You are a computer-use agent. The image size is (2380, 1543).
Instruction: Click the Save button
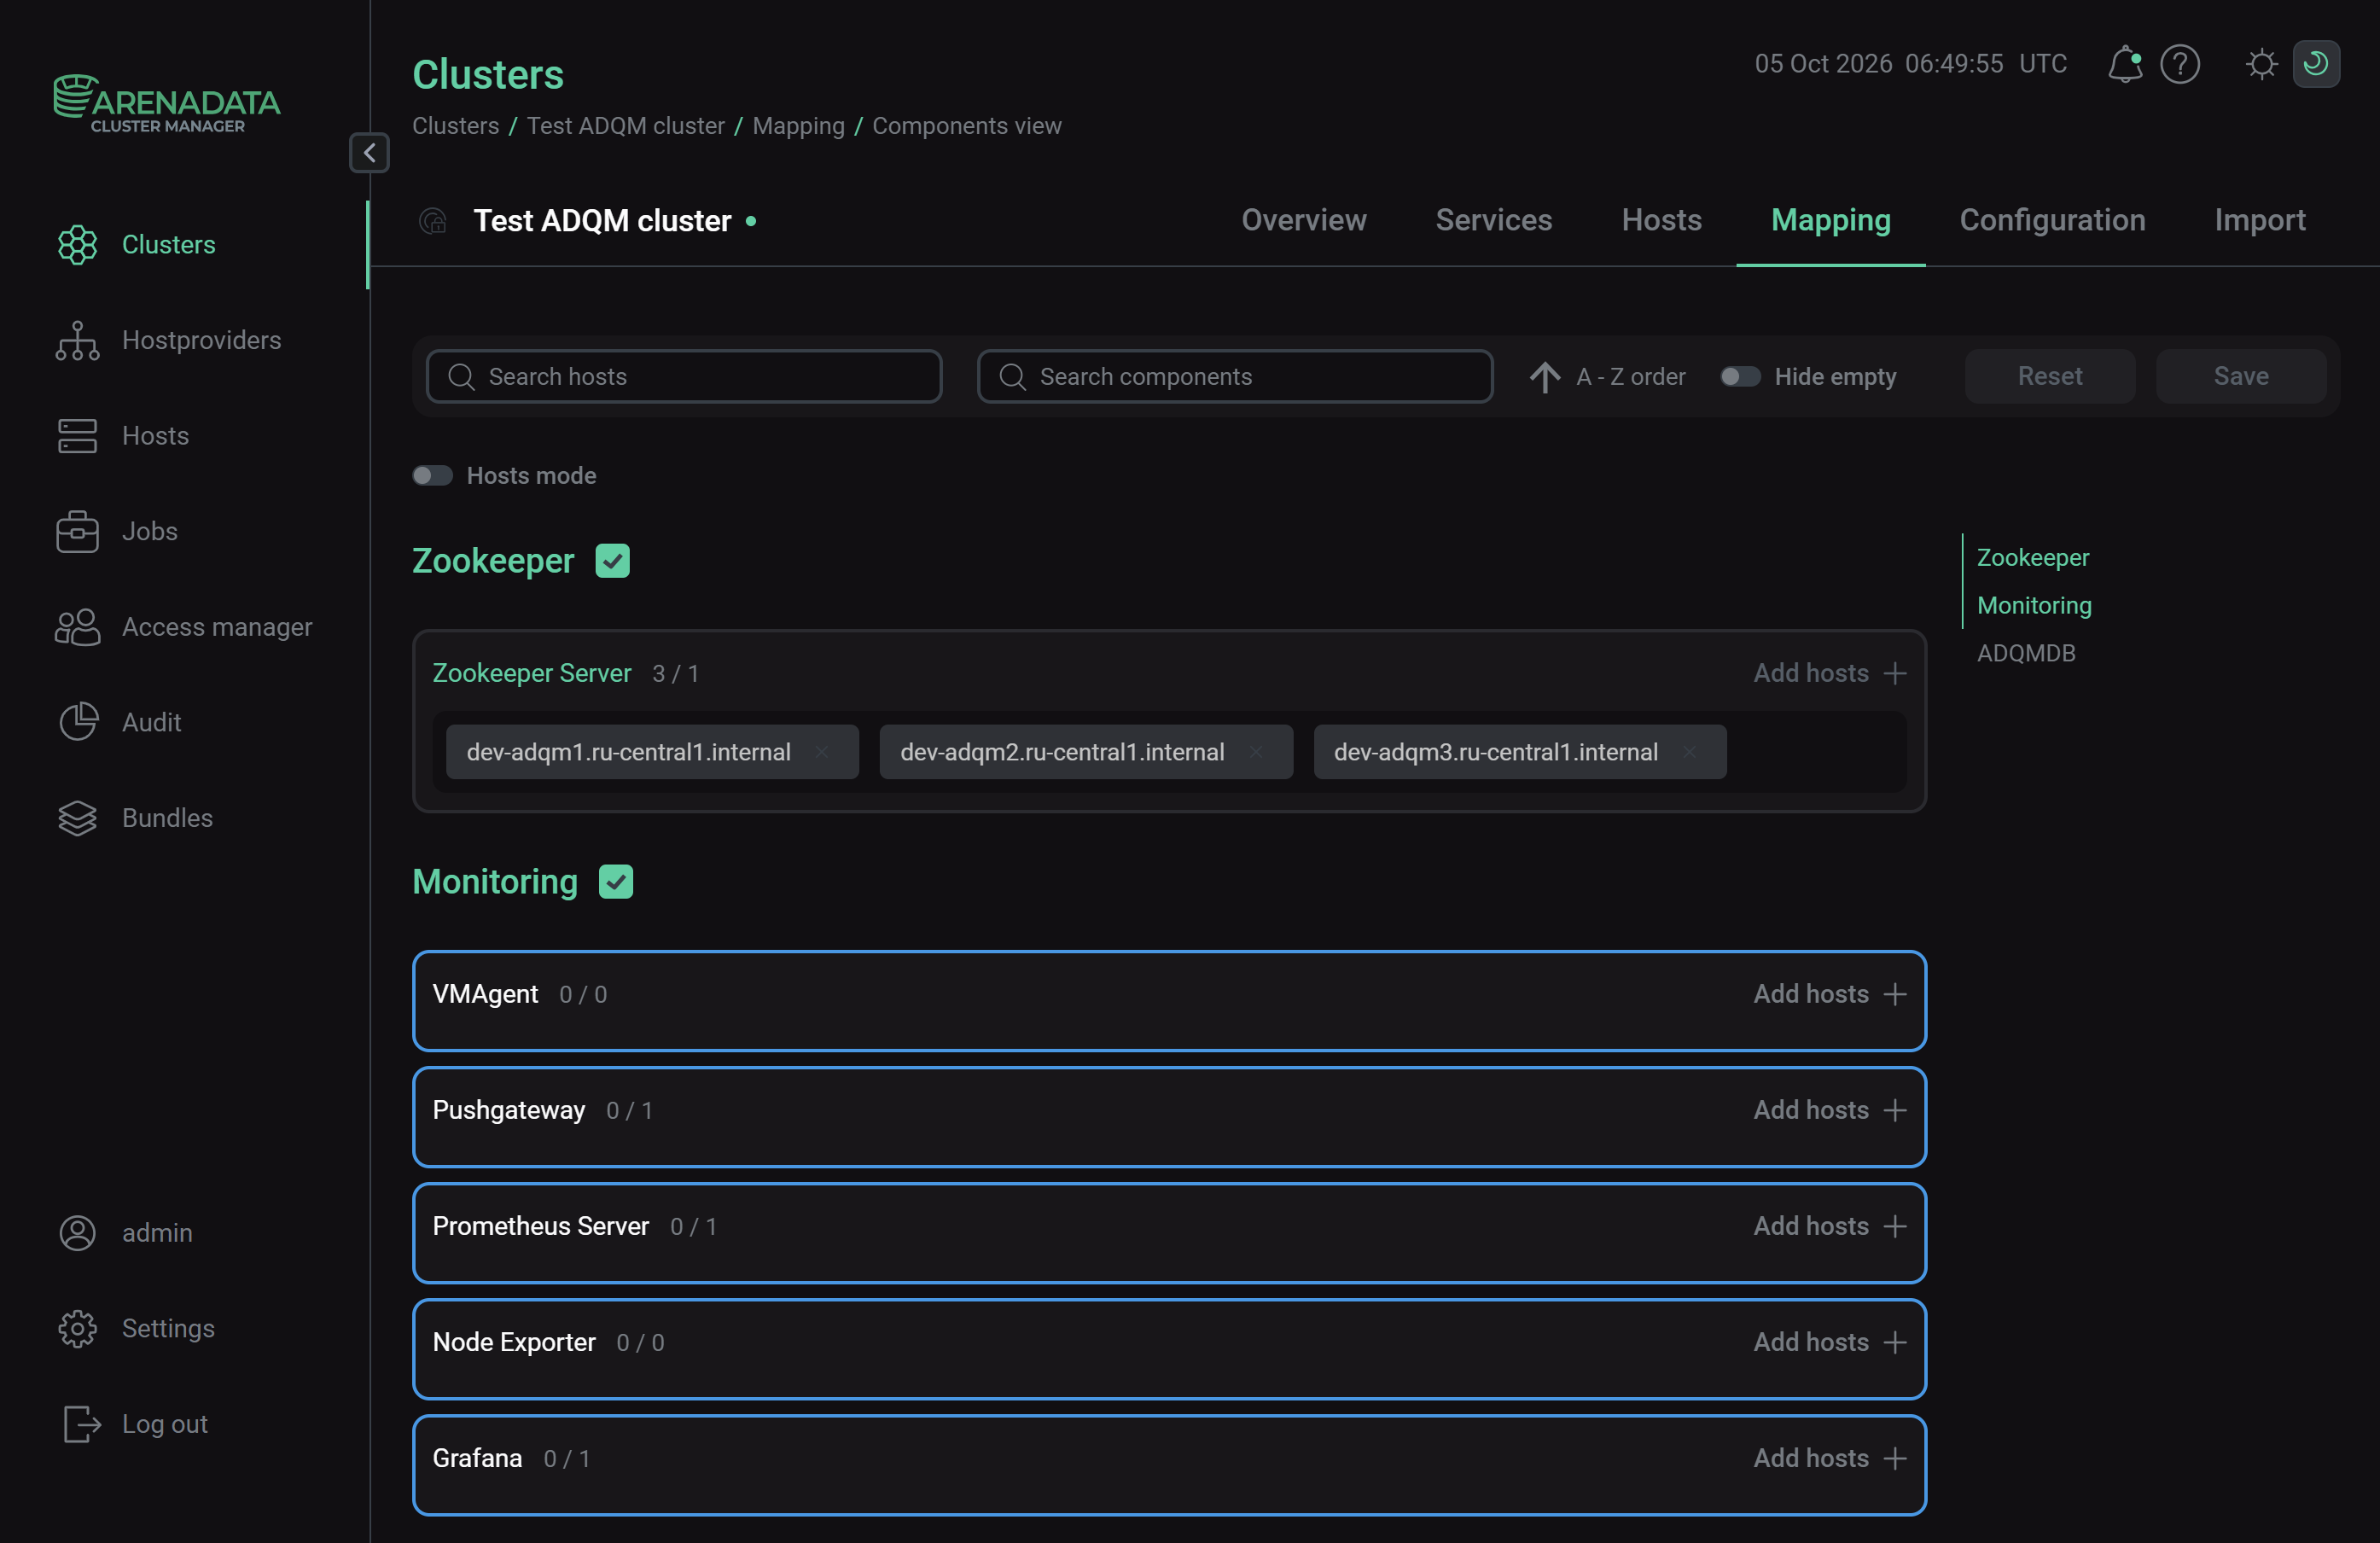(x=2241, y=377)
